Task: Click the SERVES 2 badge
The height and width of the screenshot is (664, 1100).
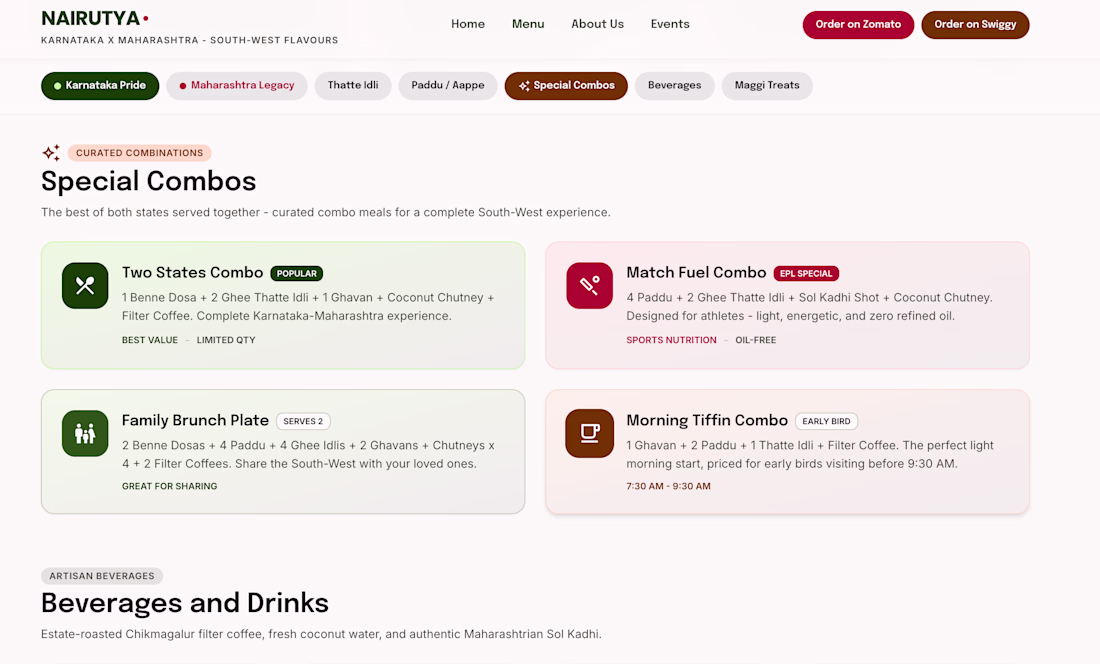Action: pos(303,421)
